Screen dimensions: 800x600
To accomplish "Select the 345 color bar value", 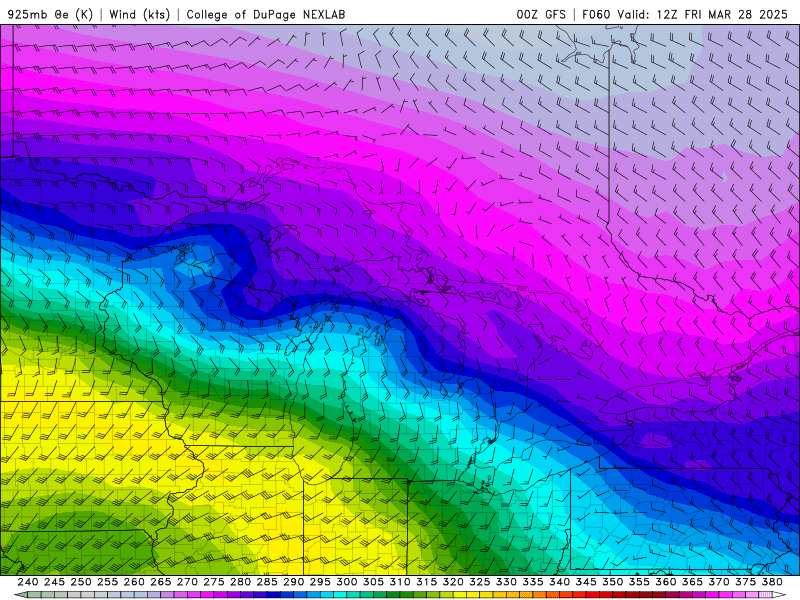I will [x=586, y=582].
